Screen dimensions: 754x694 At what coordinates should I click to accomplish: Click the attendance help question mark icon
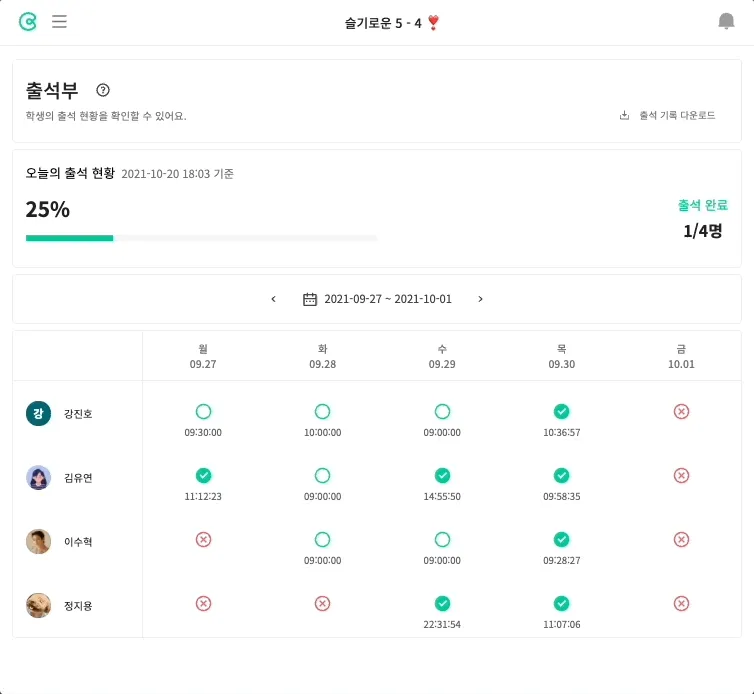point(103,90)
